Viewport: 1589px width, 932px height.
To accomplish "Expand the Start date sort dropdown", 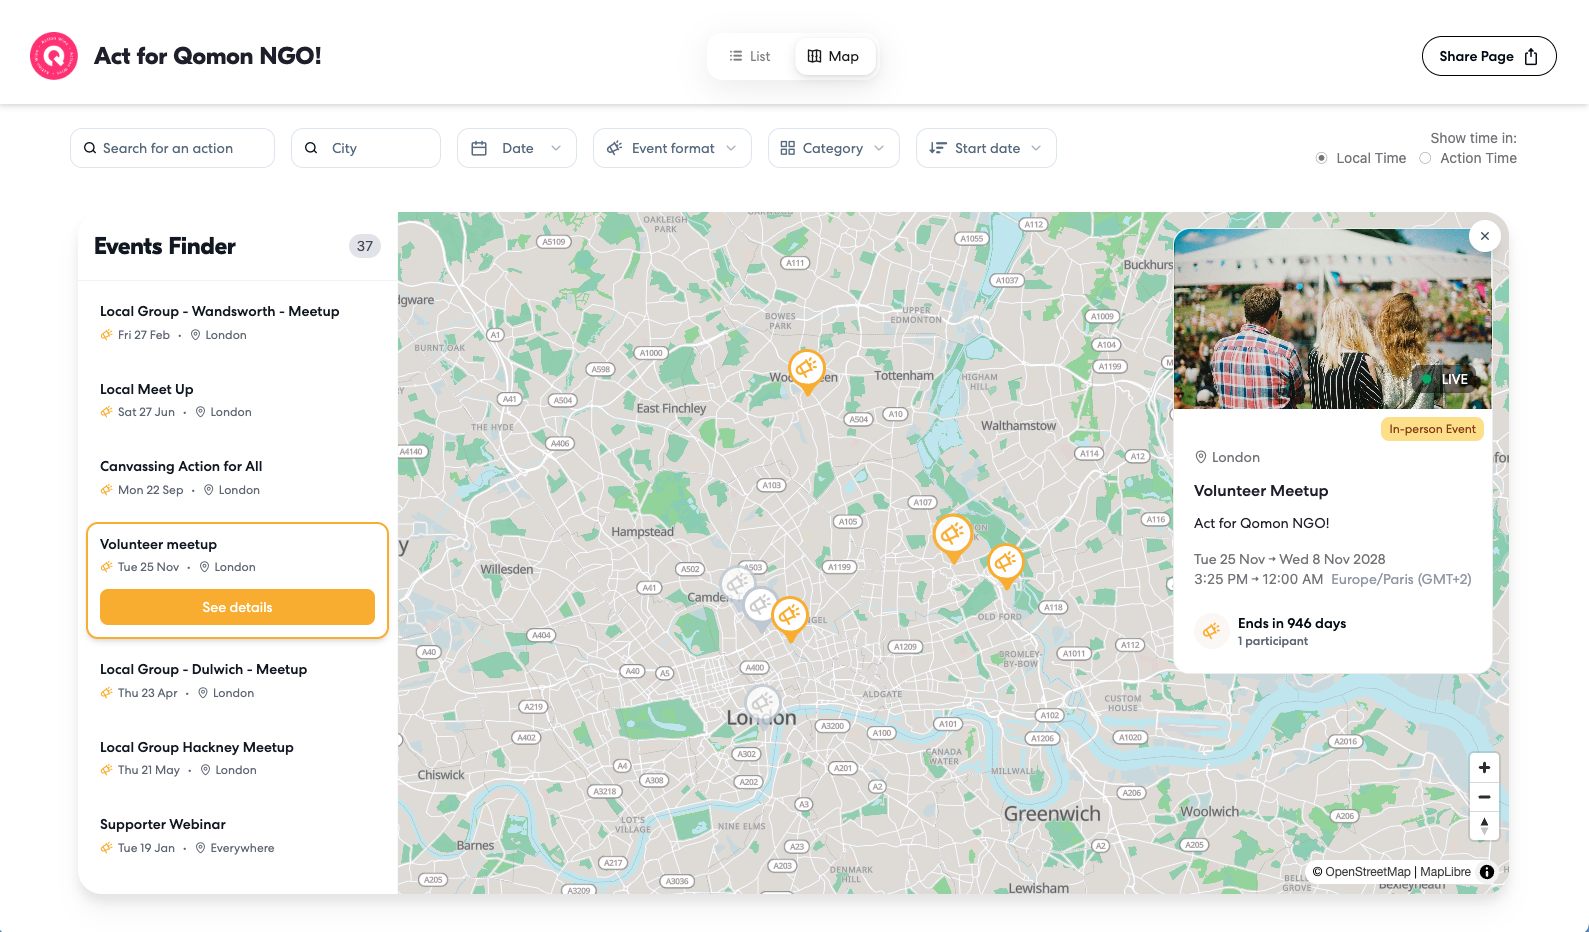I will click(x=986, y=148).
